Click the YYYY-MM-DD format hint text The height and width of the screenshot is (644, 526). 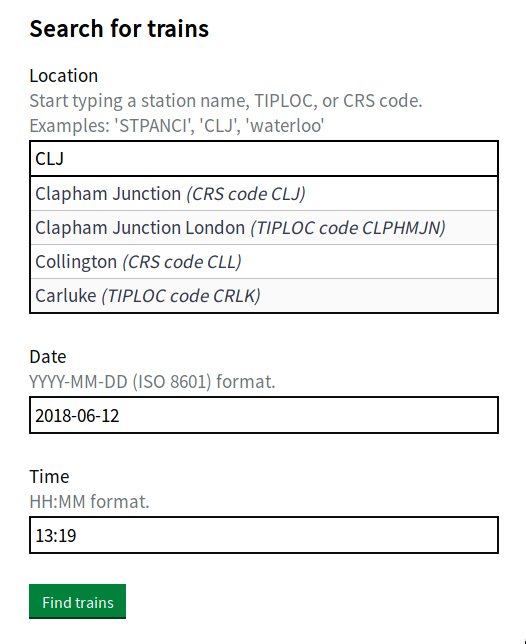tap(152, 382)
